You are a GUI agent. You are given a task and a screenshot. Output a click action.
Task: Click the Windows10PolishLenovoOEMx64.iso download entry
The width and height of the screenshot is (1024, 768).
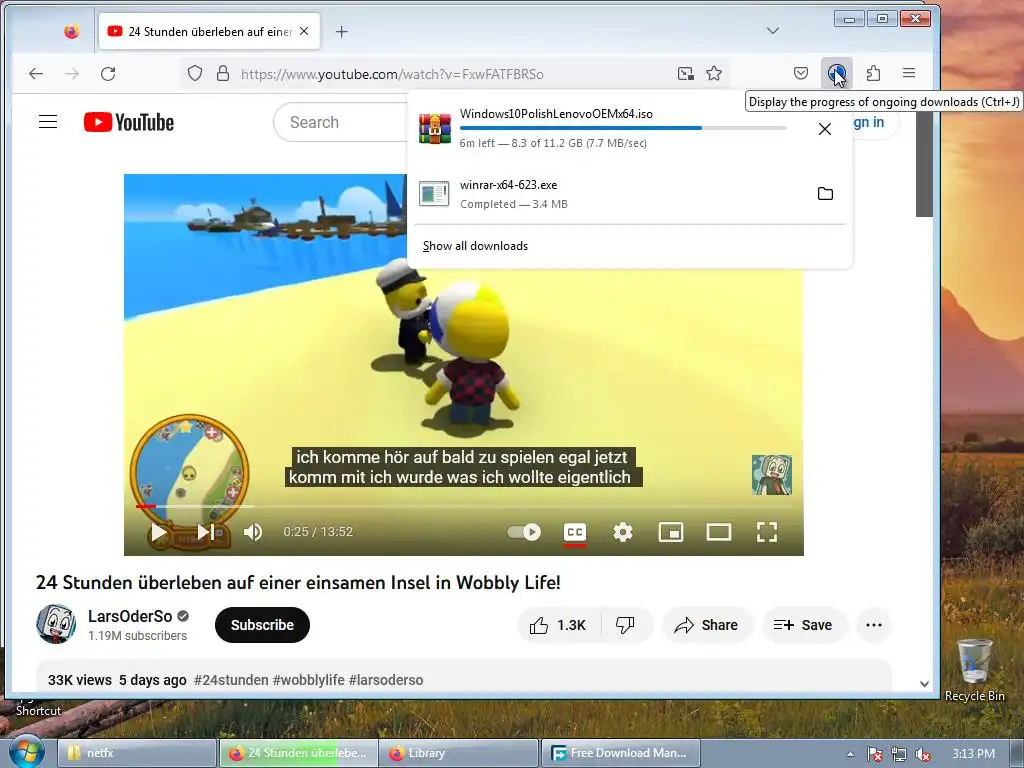pyautogui.click(x=607, y=128)
